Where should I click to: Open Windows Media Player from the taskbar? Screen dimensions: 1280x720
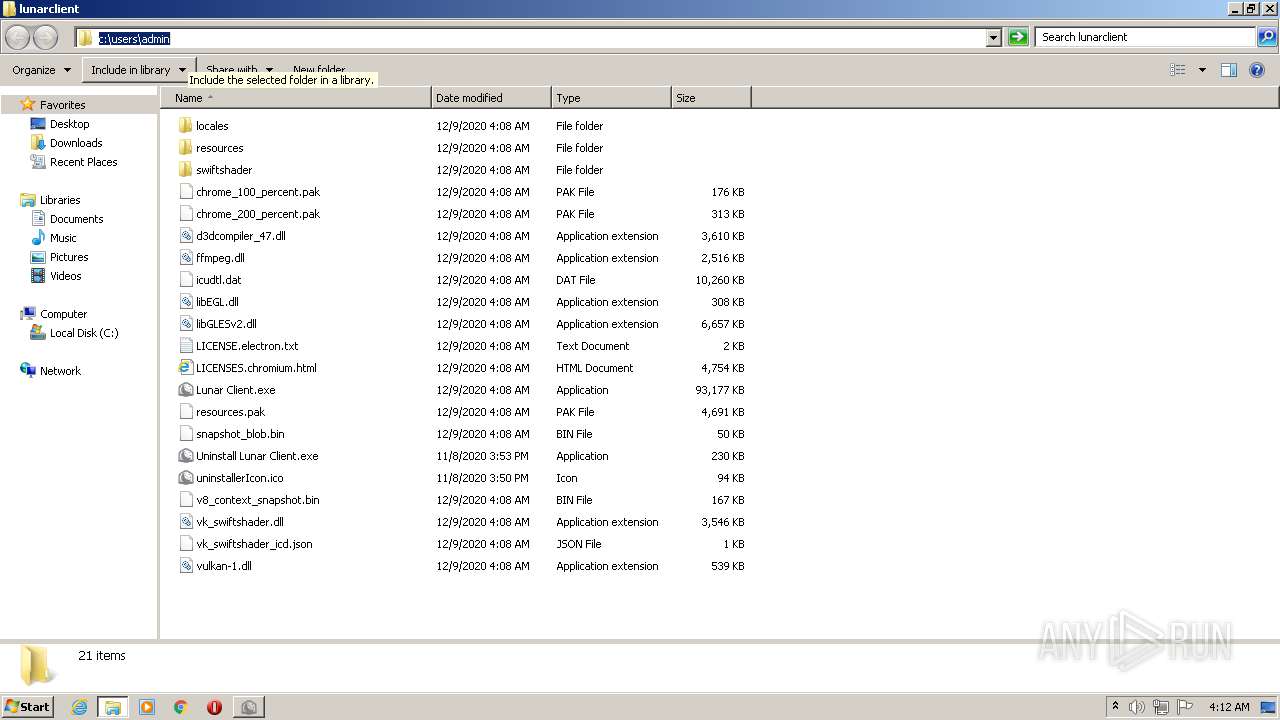point(147,707)
